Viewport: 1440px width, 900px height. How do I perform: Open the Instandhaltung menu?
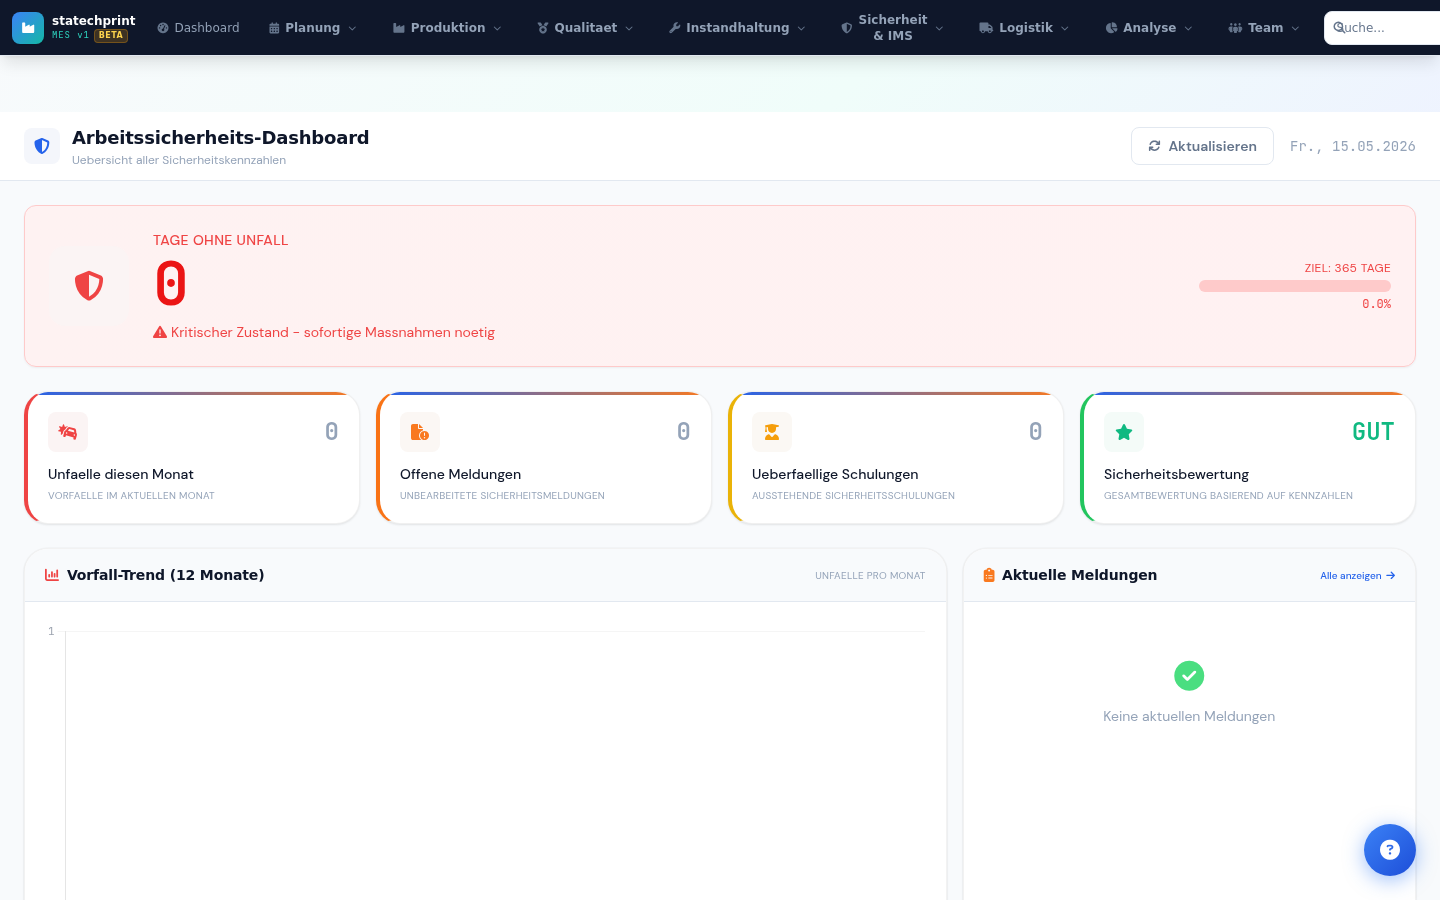click(x=738, y=28)
